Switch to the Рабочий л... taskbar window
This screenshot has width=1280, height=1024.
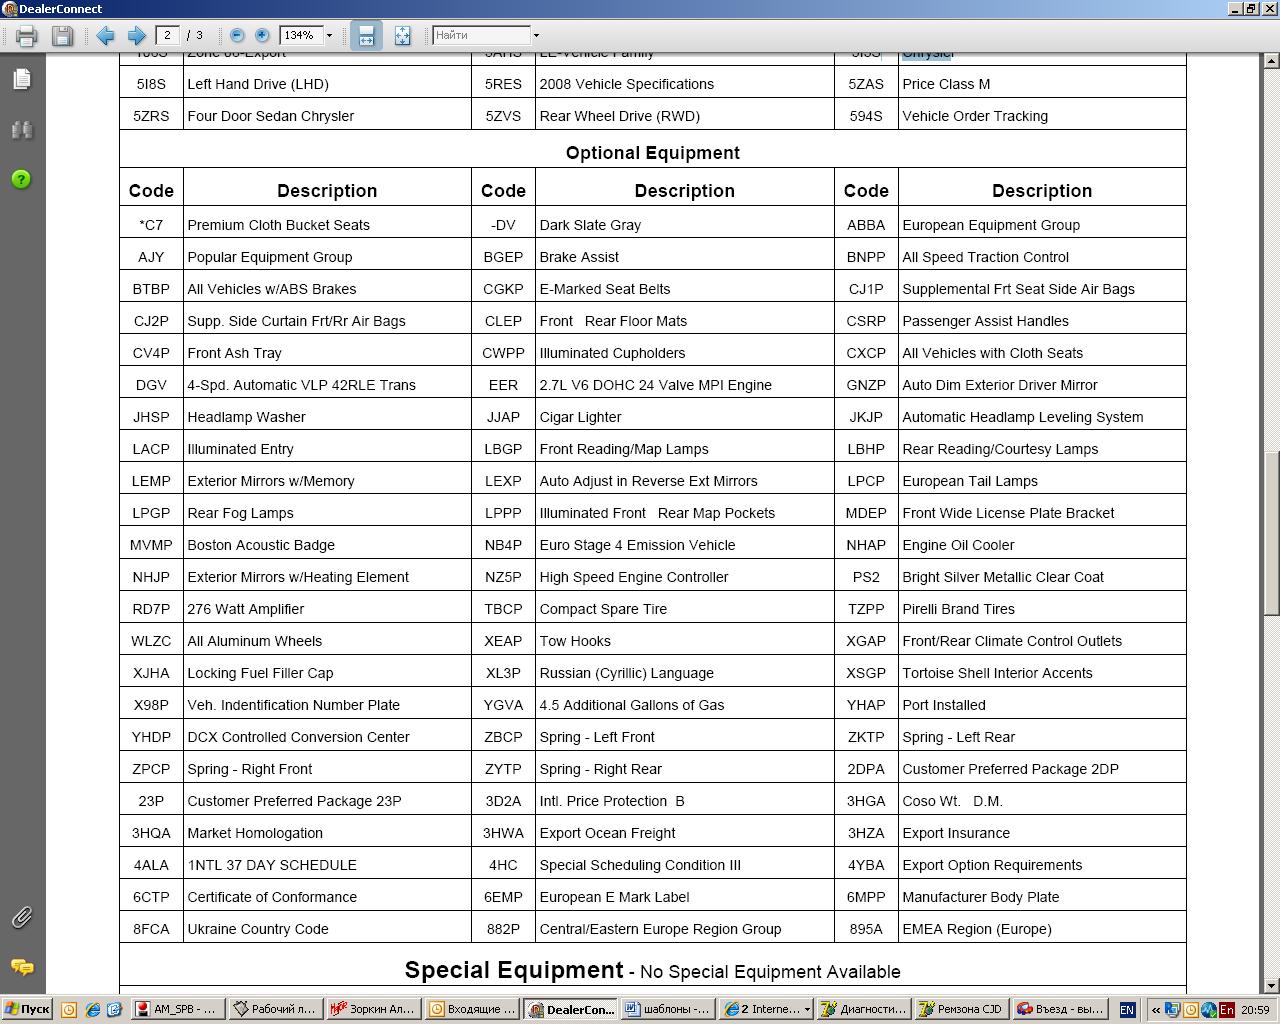[274, 1010]
